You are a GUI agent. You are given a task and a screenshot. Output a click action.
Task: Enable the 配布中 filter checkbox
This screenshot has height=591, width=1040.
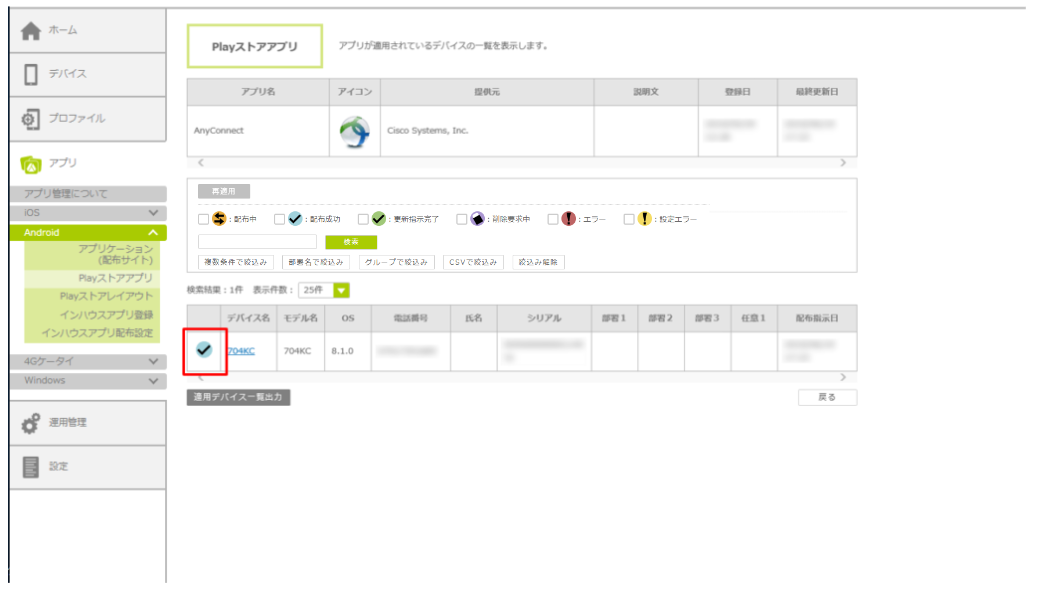204,219
